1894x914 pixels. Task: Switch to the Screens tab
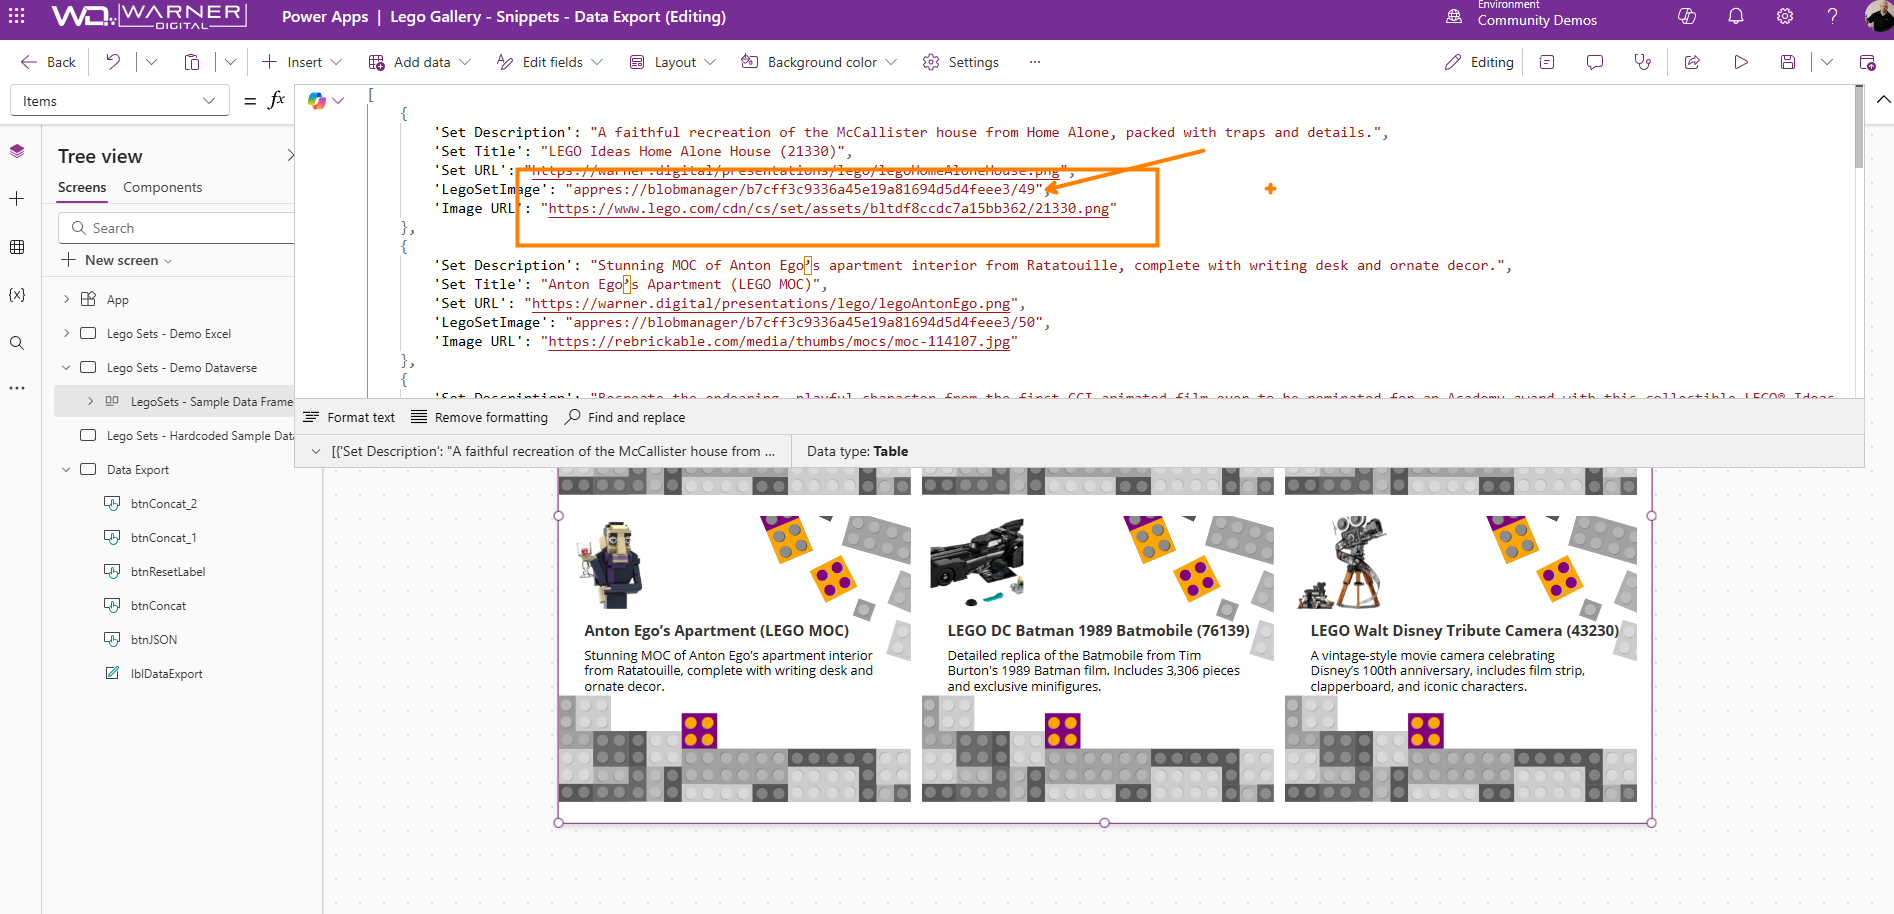[x=82, y=187]
